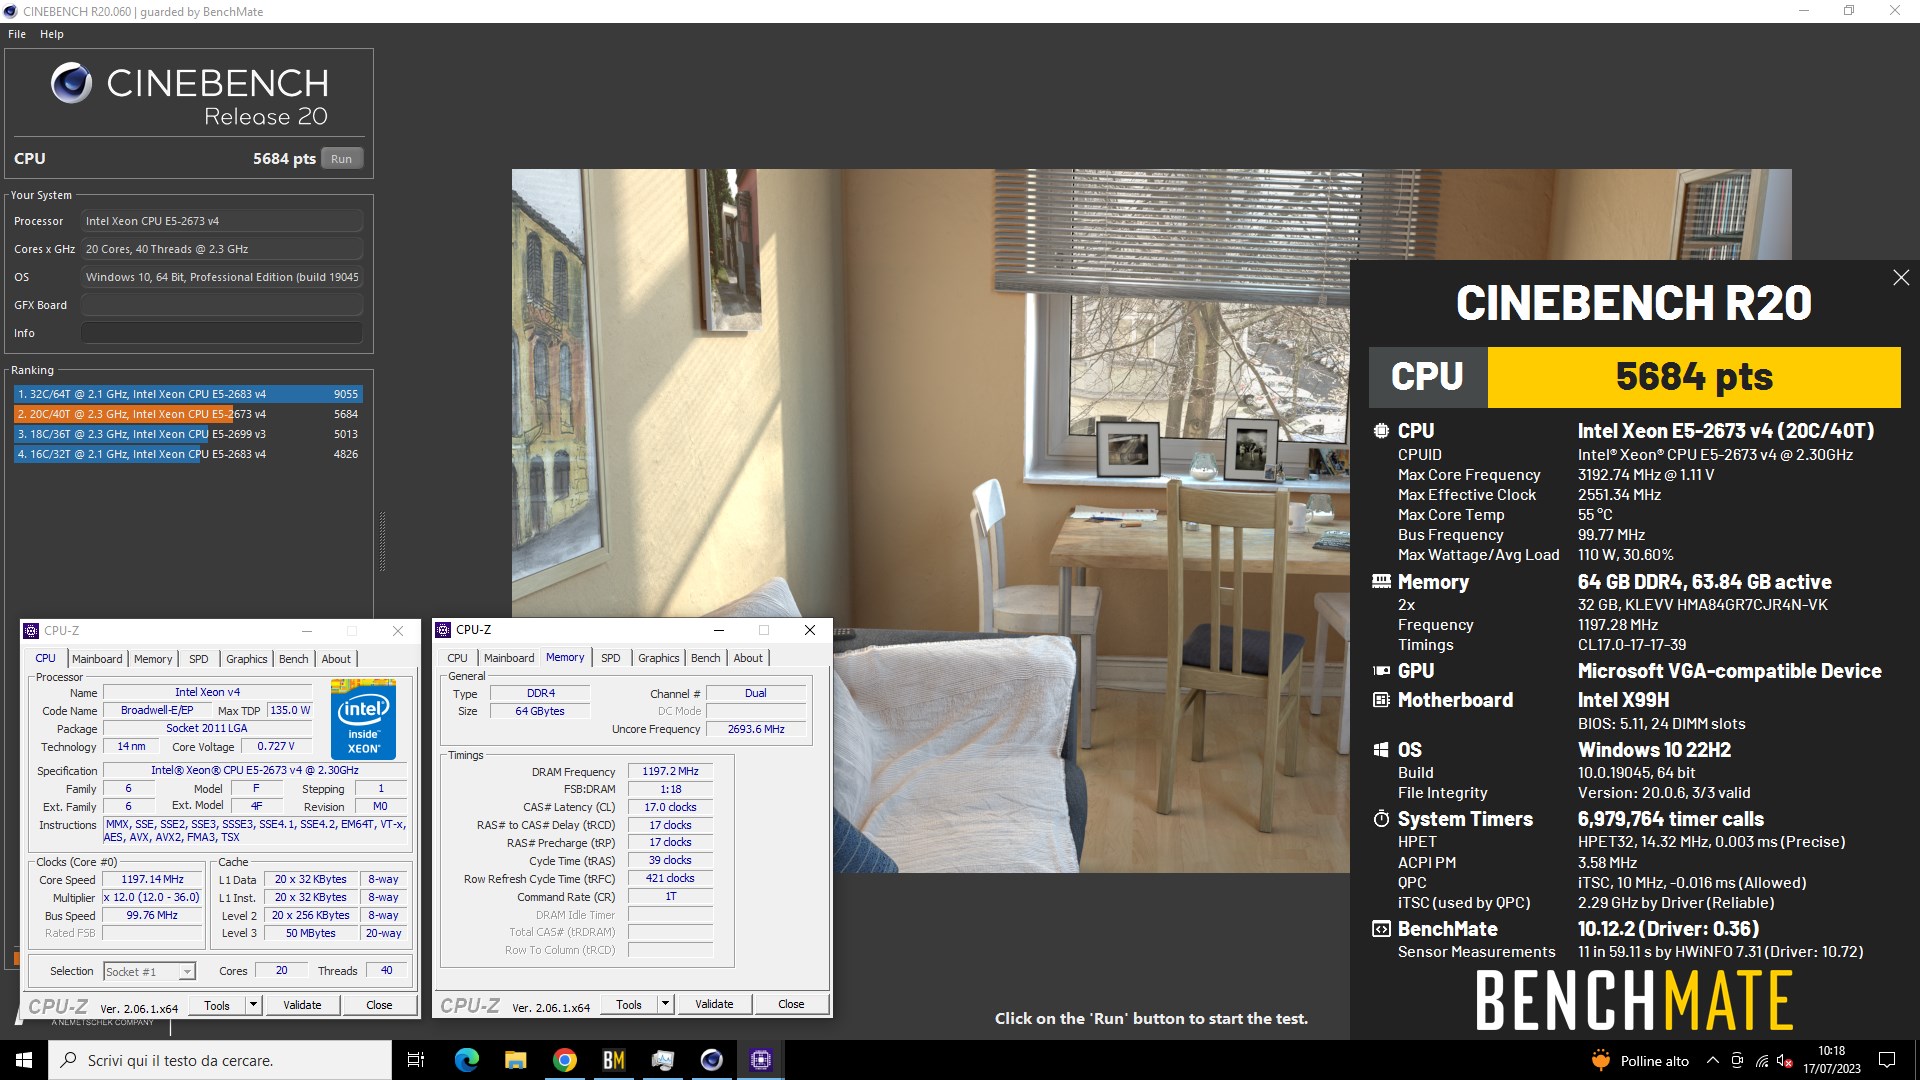
Task: Open Graphics tab in left CPU-Z window
Action: click(x=246, y=659)
